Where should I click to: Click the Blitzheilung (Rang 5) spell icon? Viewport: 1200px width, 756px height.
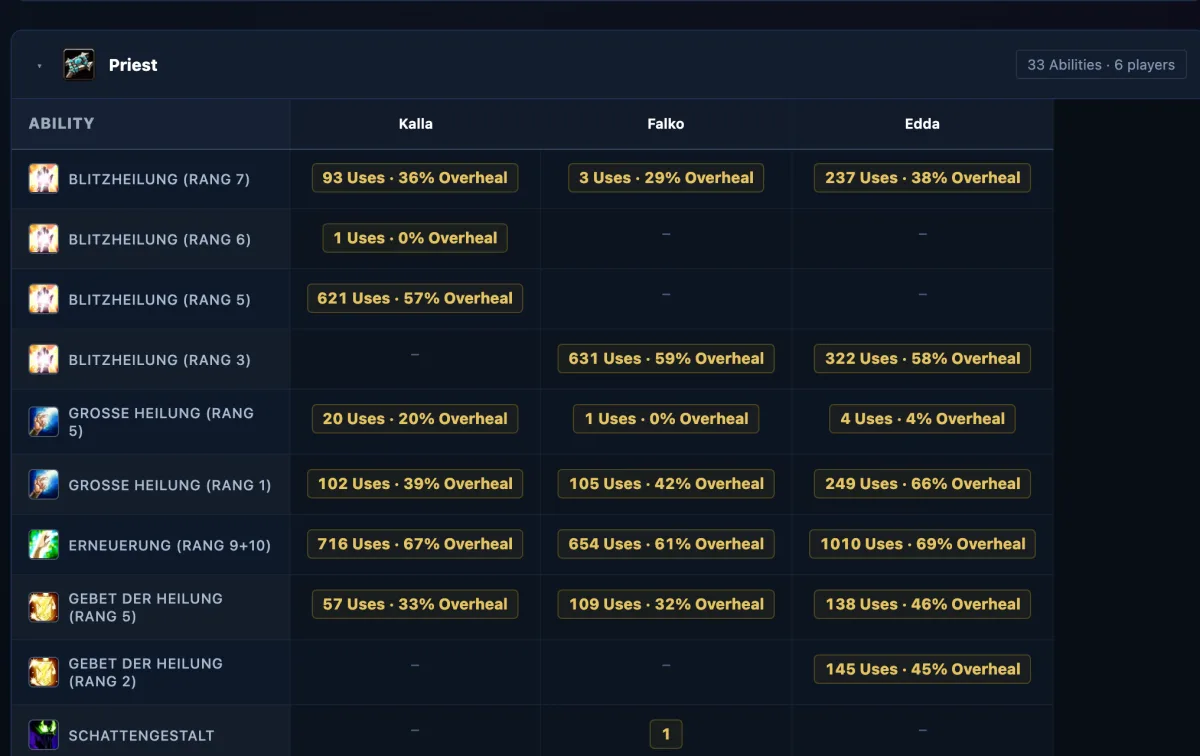click(x=44, y=299)
